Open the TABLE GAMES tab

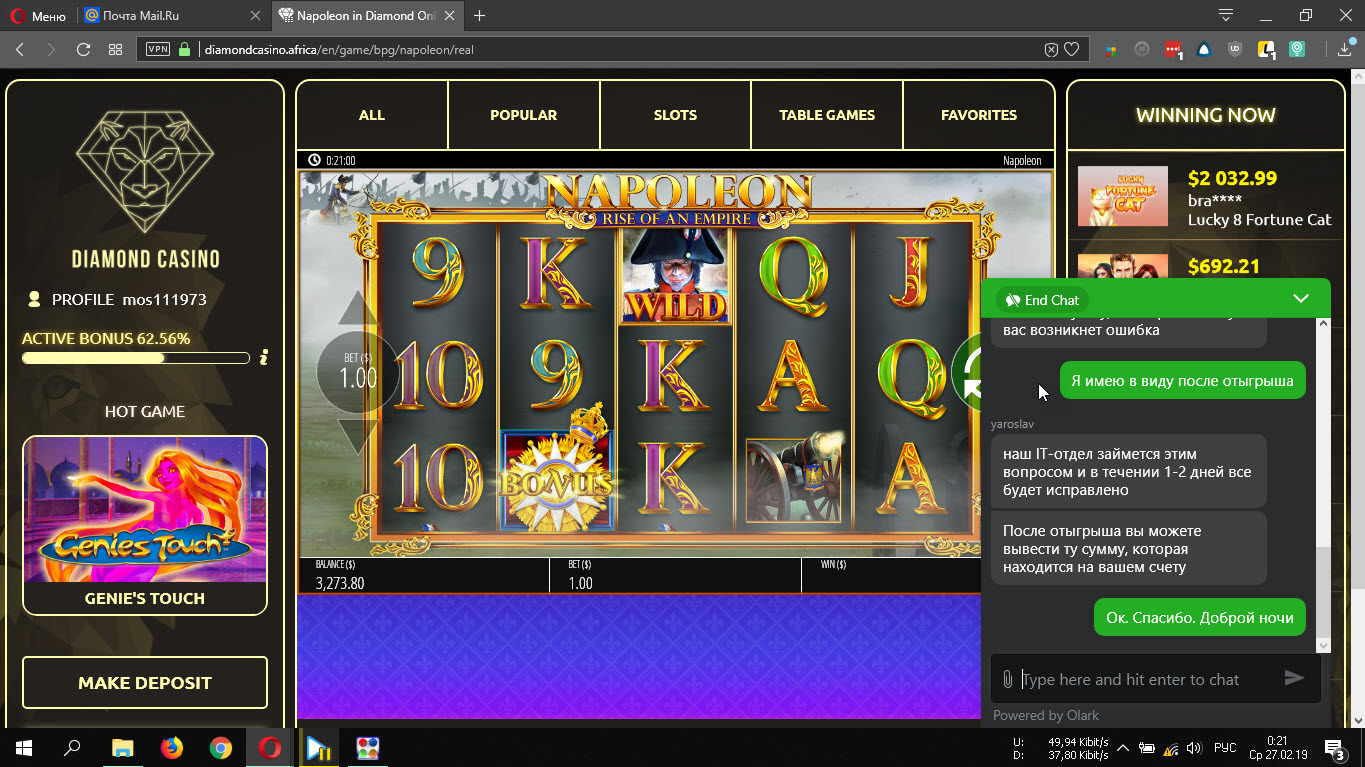[827, 115]
